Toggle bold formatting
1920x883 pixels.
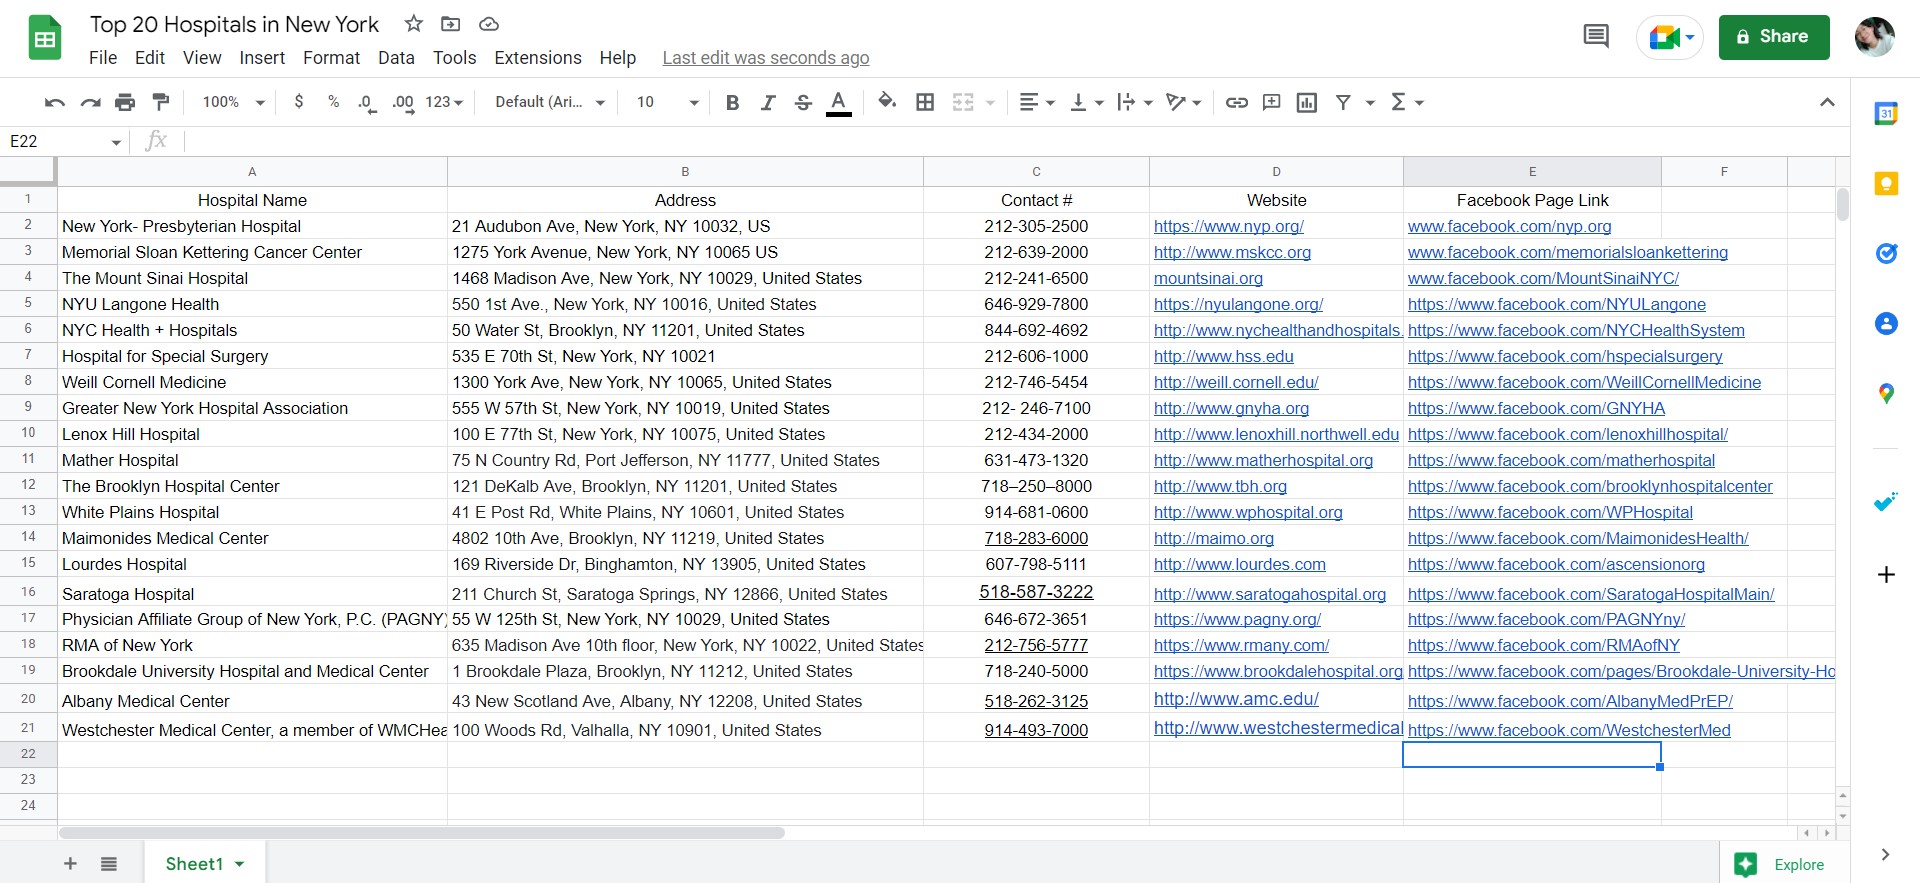[732, 102]
